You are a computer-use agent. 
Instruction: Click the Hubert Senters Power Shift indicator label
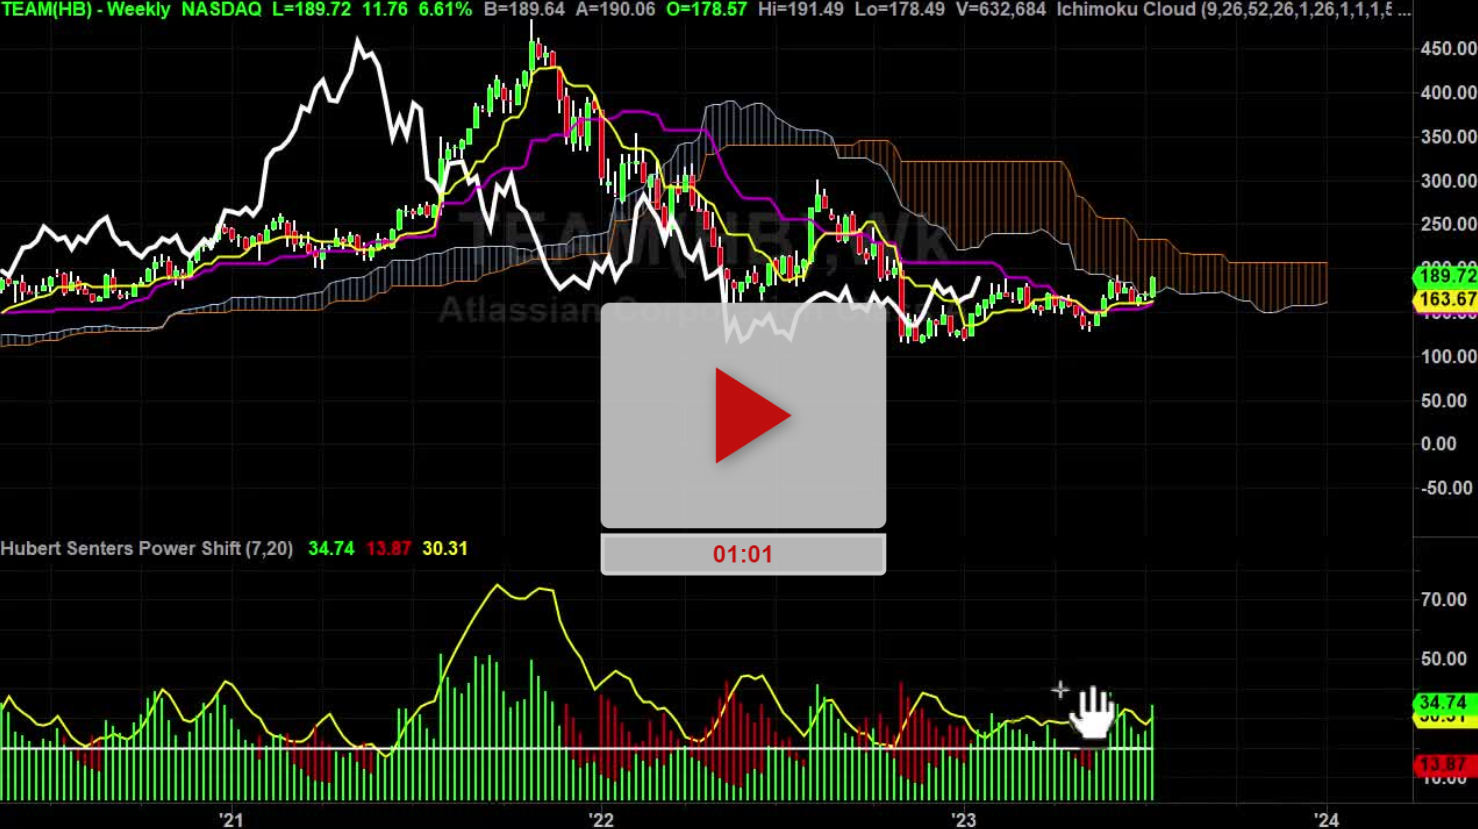[146, 548]
